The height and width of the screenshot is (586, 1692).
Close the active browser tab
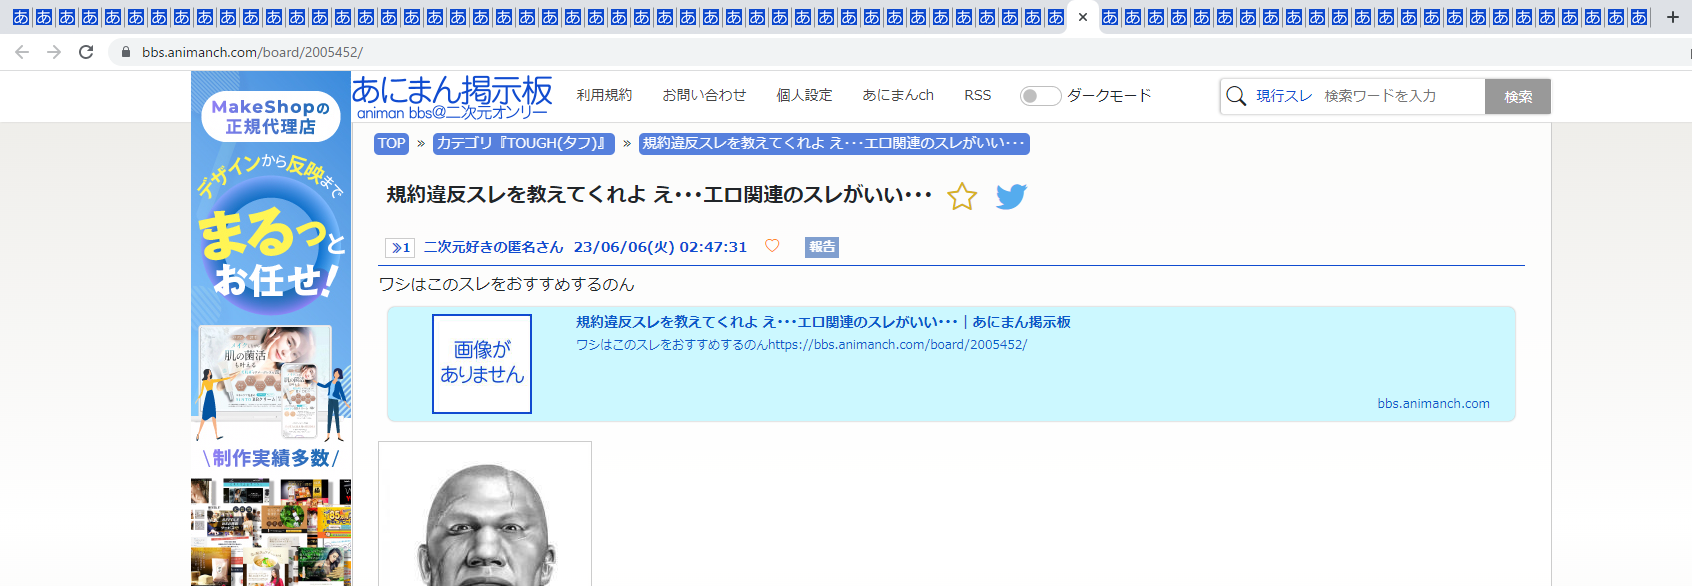1082,17
